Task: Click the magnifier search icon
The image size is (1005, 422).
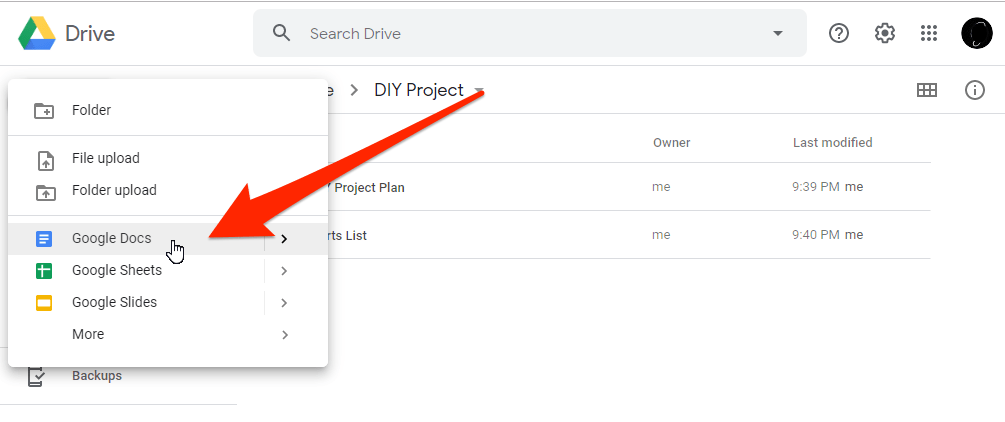Action: tap(281, 33)
